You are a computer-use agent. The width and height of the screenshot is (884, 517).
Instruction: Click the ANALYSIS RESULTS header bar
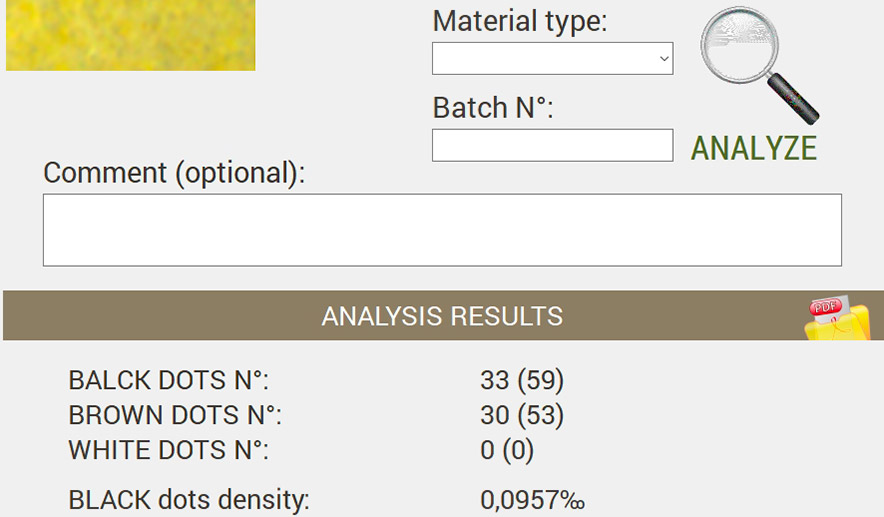[x=443, y=316]
